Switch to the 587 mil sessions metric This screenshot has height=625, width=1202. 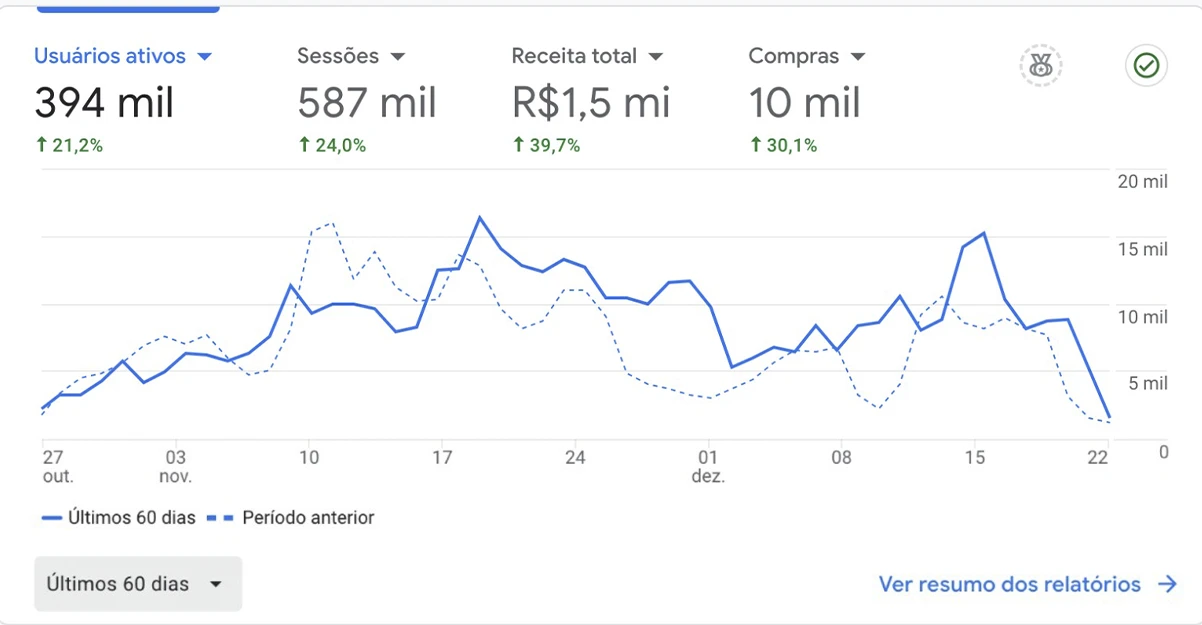tap(367, 103)
